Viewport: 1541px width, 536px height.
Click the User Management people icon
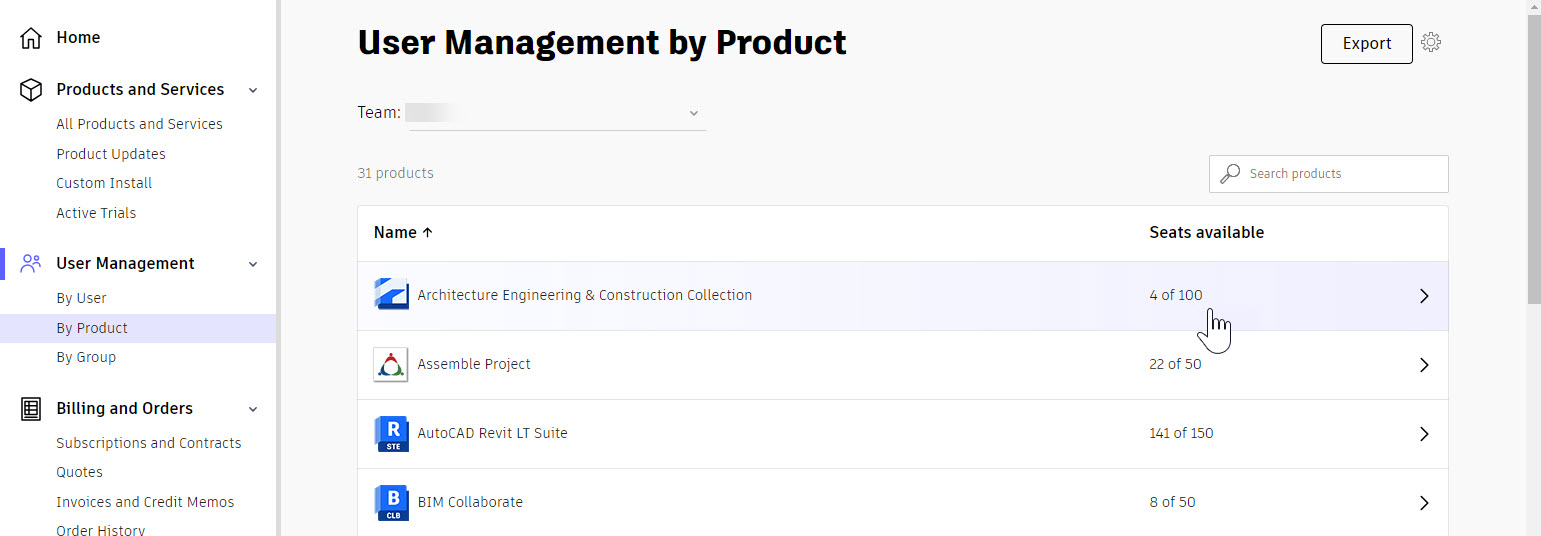pos(31,264)
